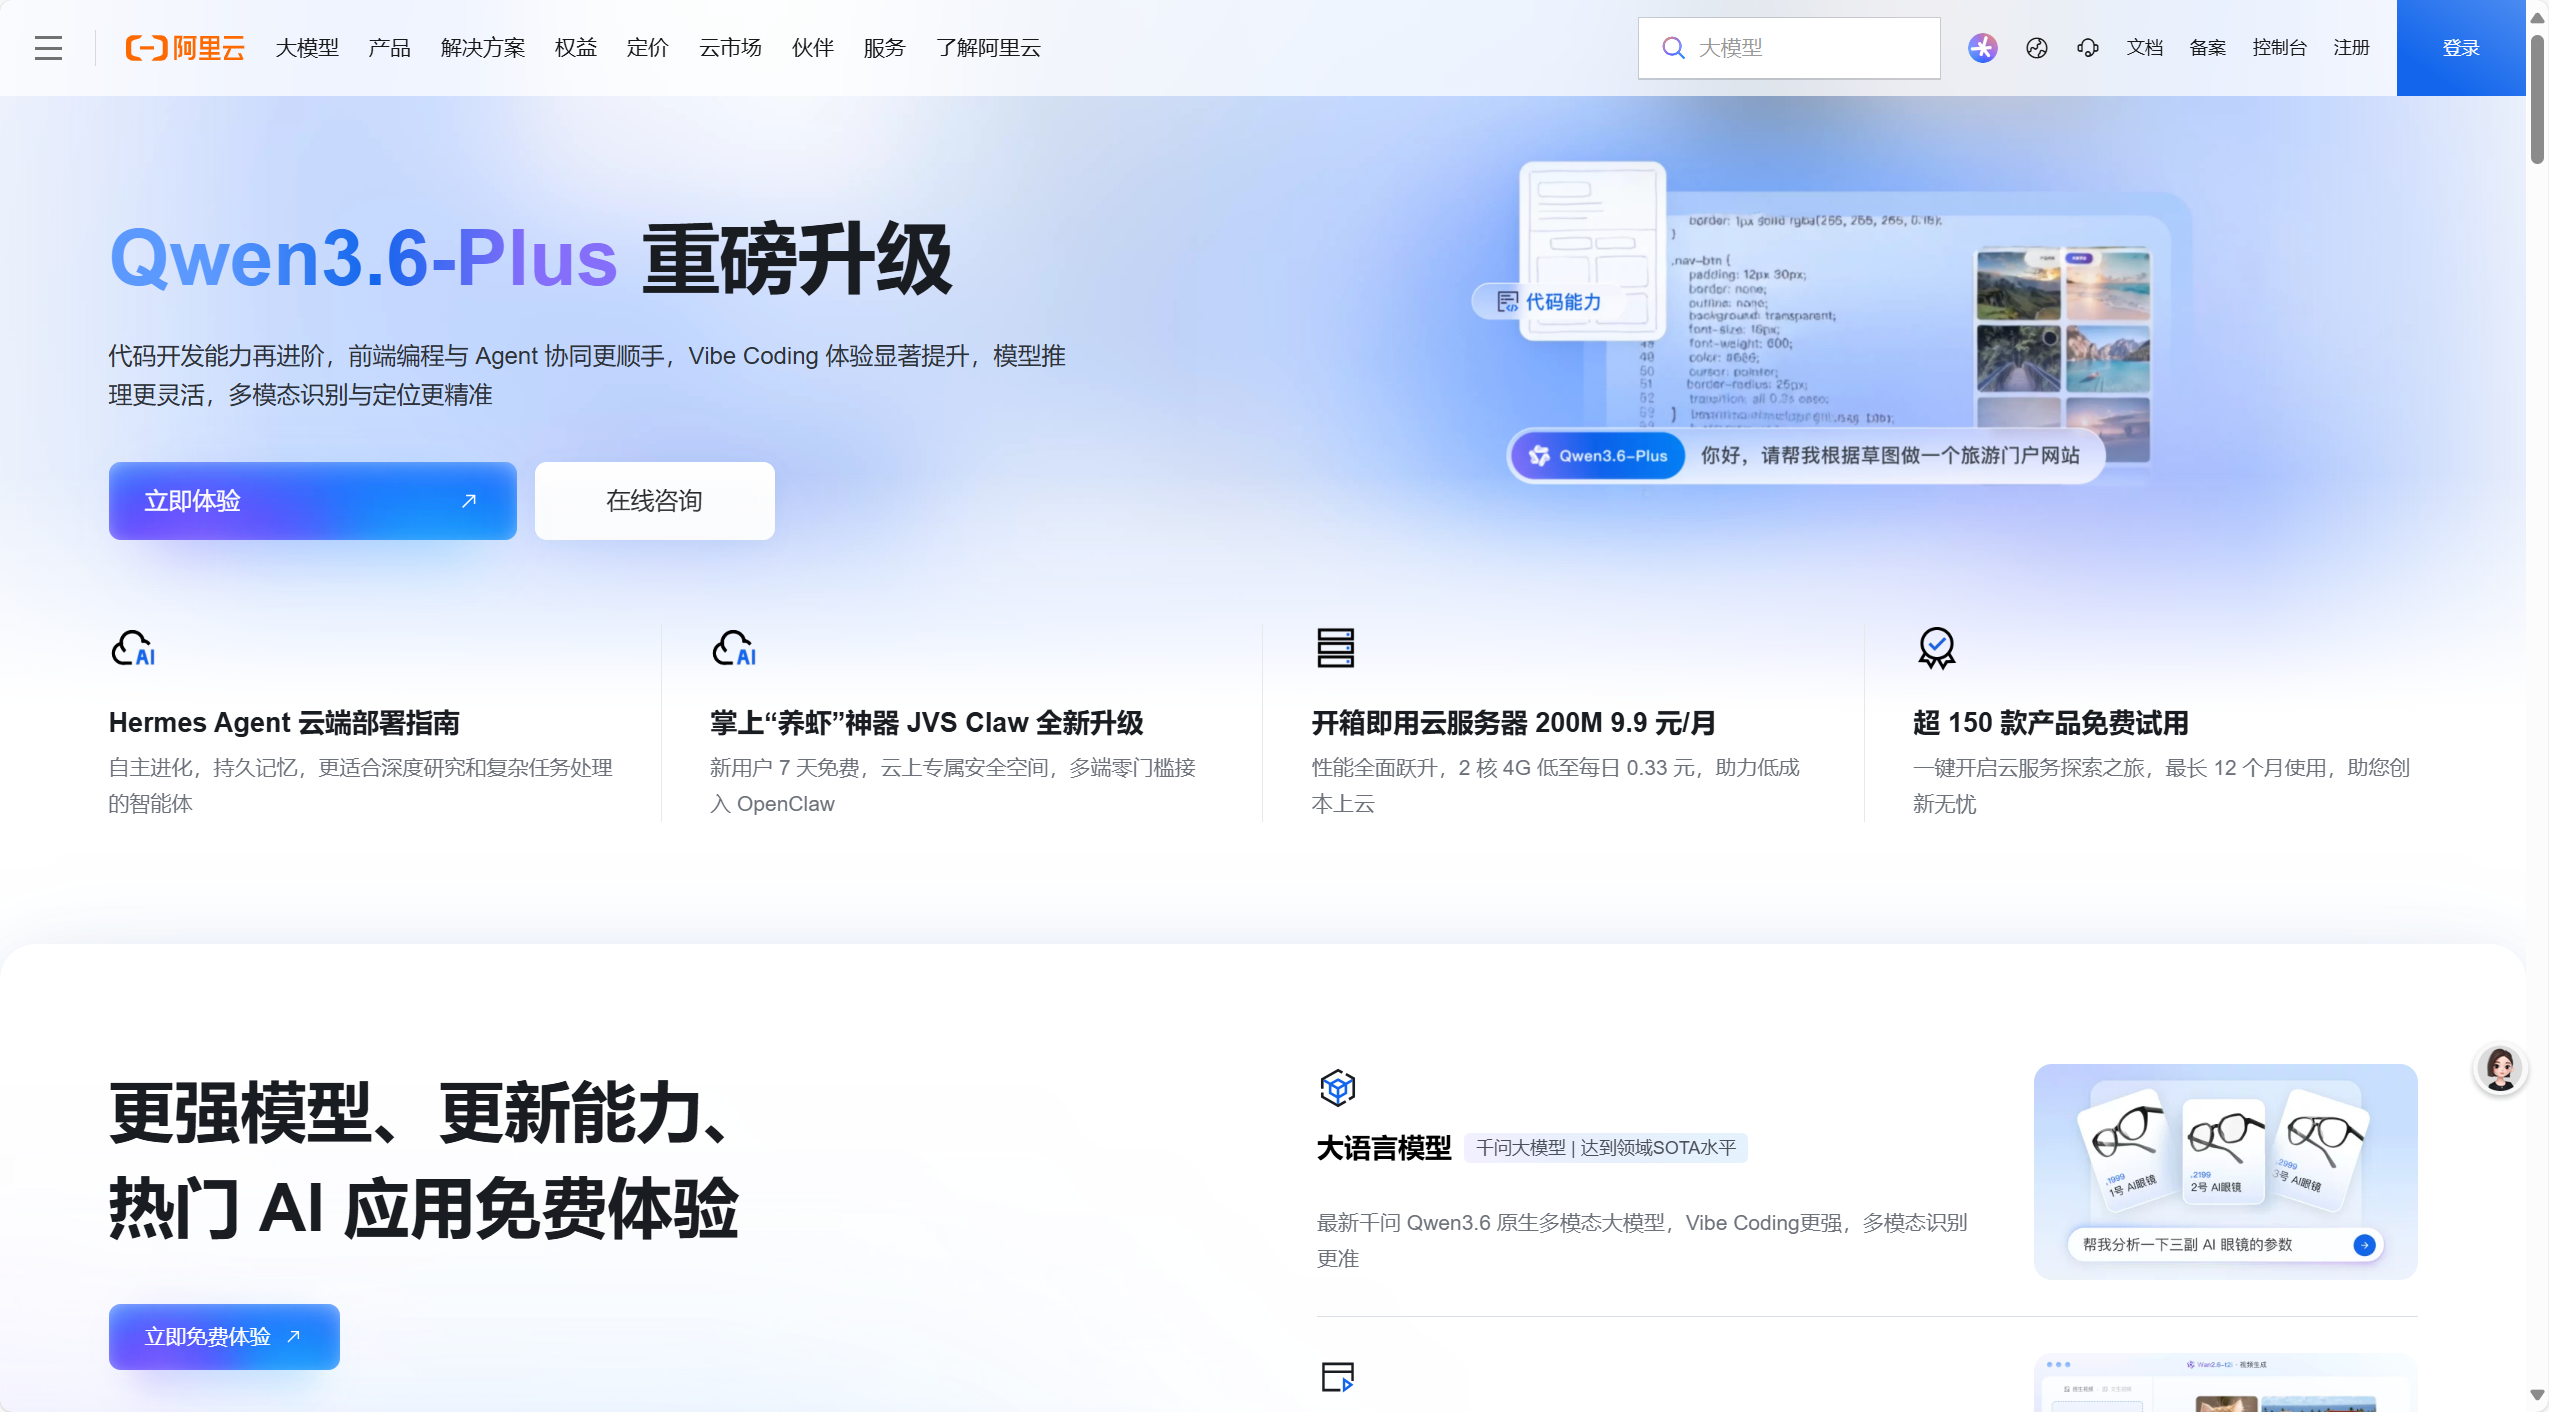Click the scrollbar up arrow
The height and width of the screenshot is (1412, 2549).
(2537, 17)
